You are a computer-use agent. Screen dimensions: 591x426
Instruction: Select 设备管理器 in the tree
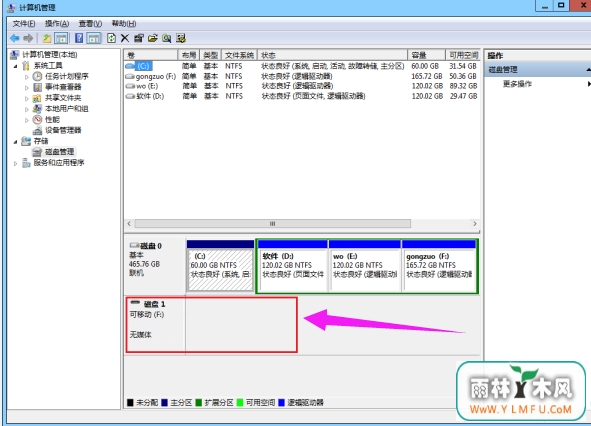point(63,130)
